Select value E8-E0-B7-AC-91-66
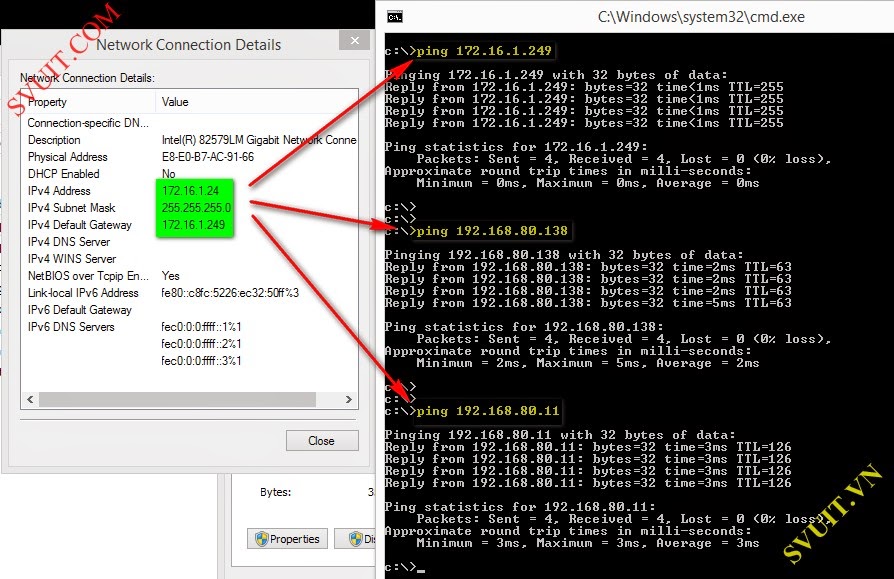Viewport: 894px width, 579px height. pos(208,157)
